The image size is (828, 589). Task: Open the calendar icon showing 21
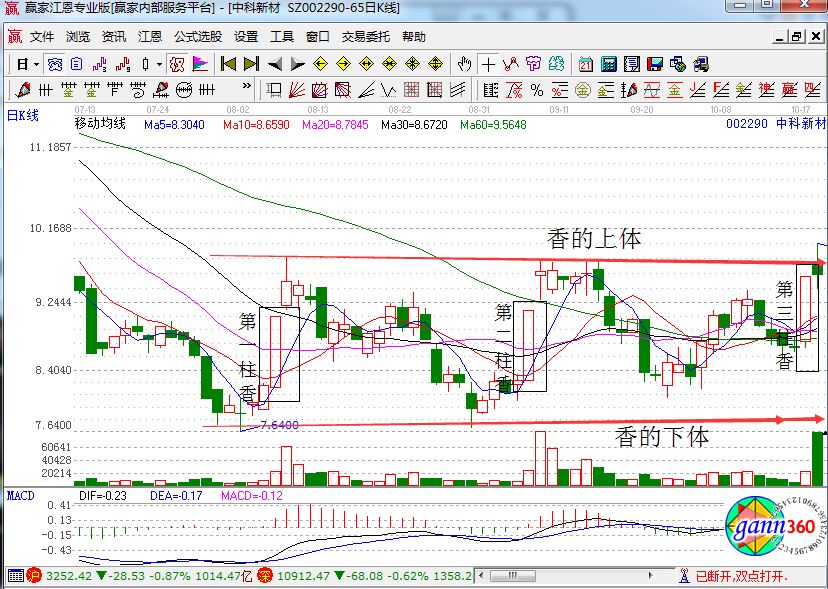coord(583,64)
